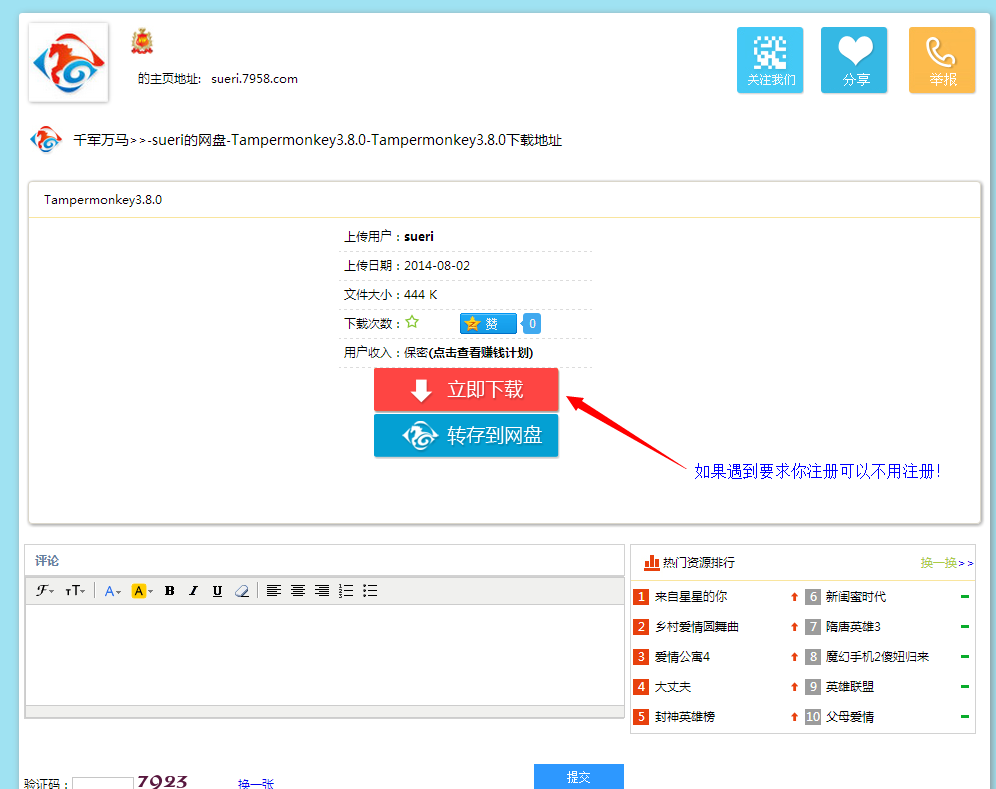The width and height of the screenshot is (996, 789).
Task: Click the blue 提交 submit button
Action: click(579, 776)
